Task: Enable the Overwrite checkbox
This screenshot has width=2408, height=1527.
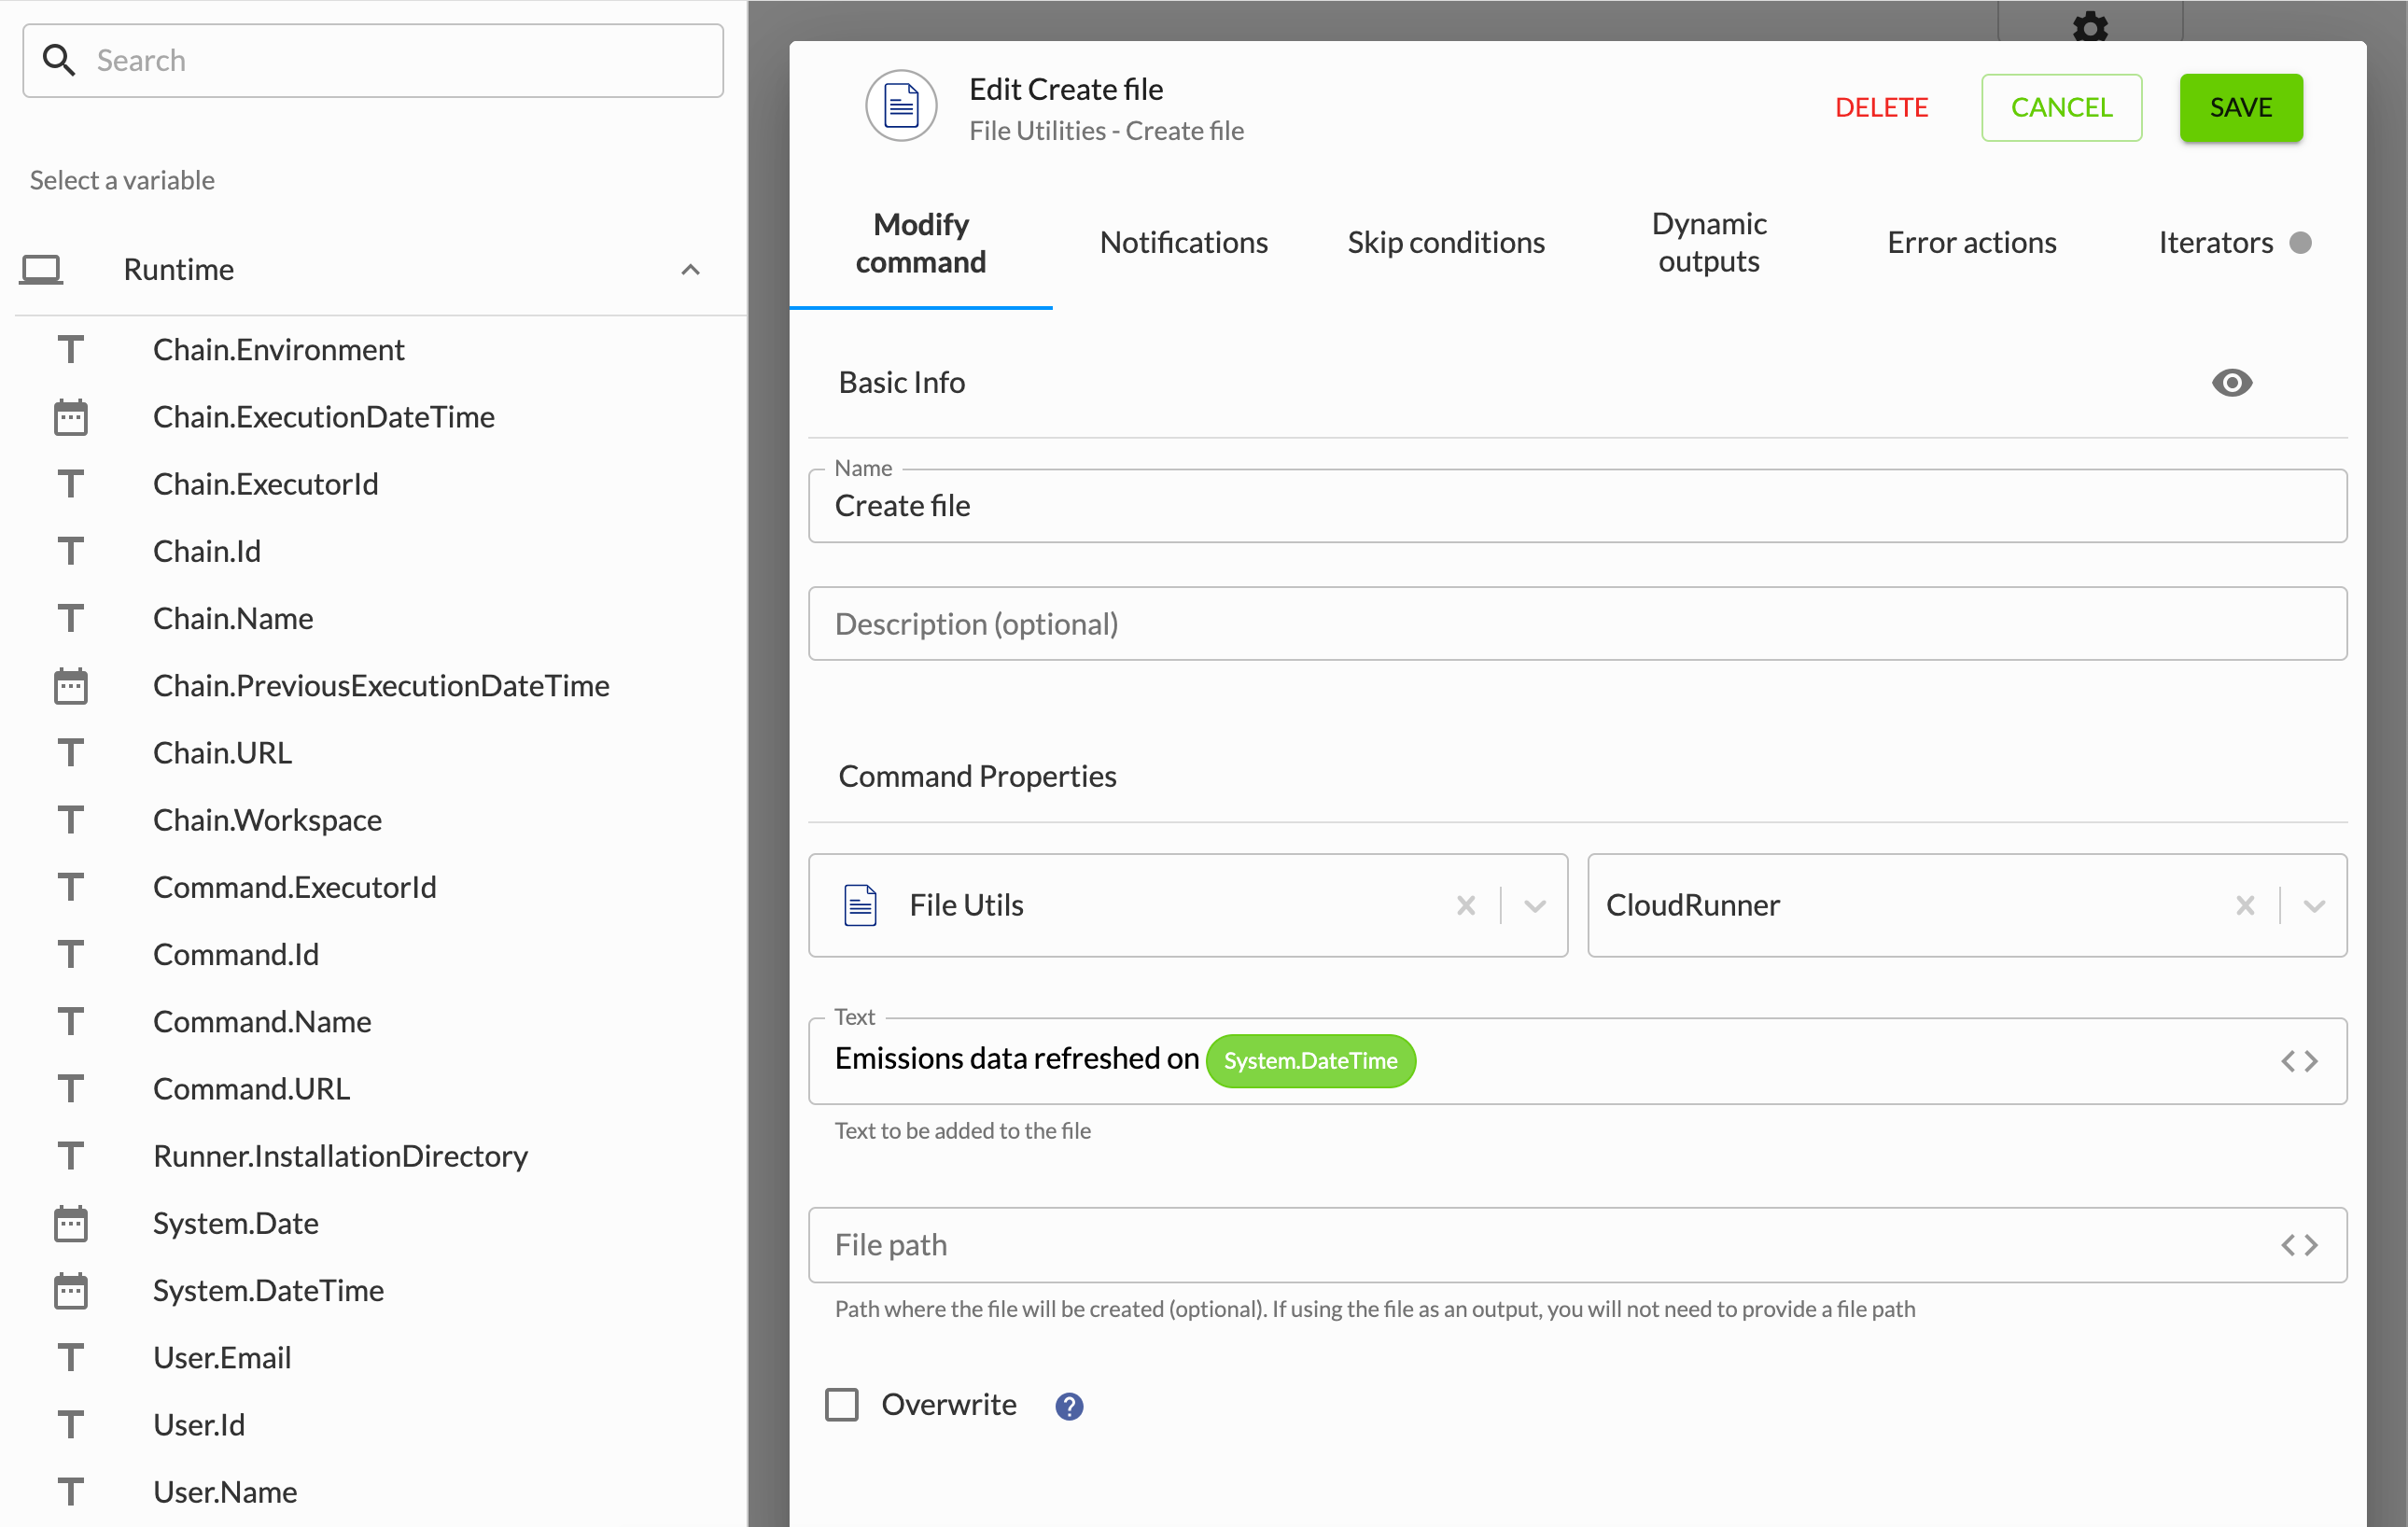Action: point(842,1404)
